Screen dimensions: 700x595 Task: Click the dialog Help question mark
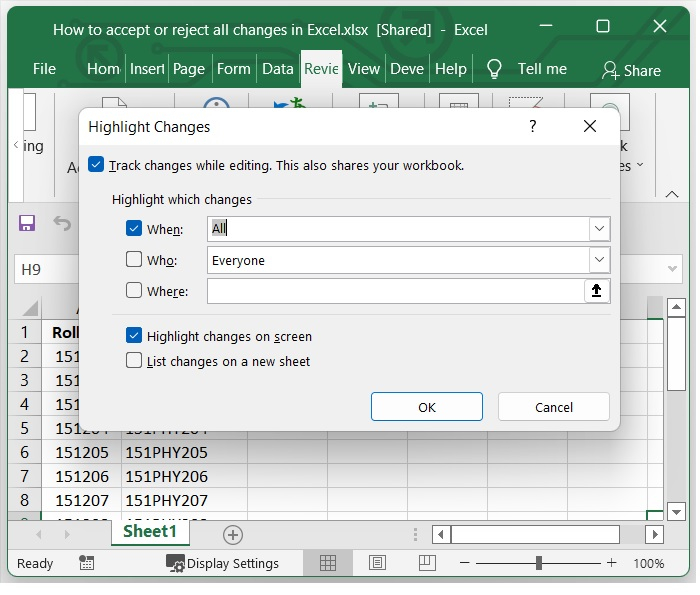pos(532,126)
